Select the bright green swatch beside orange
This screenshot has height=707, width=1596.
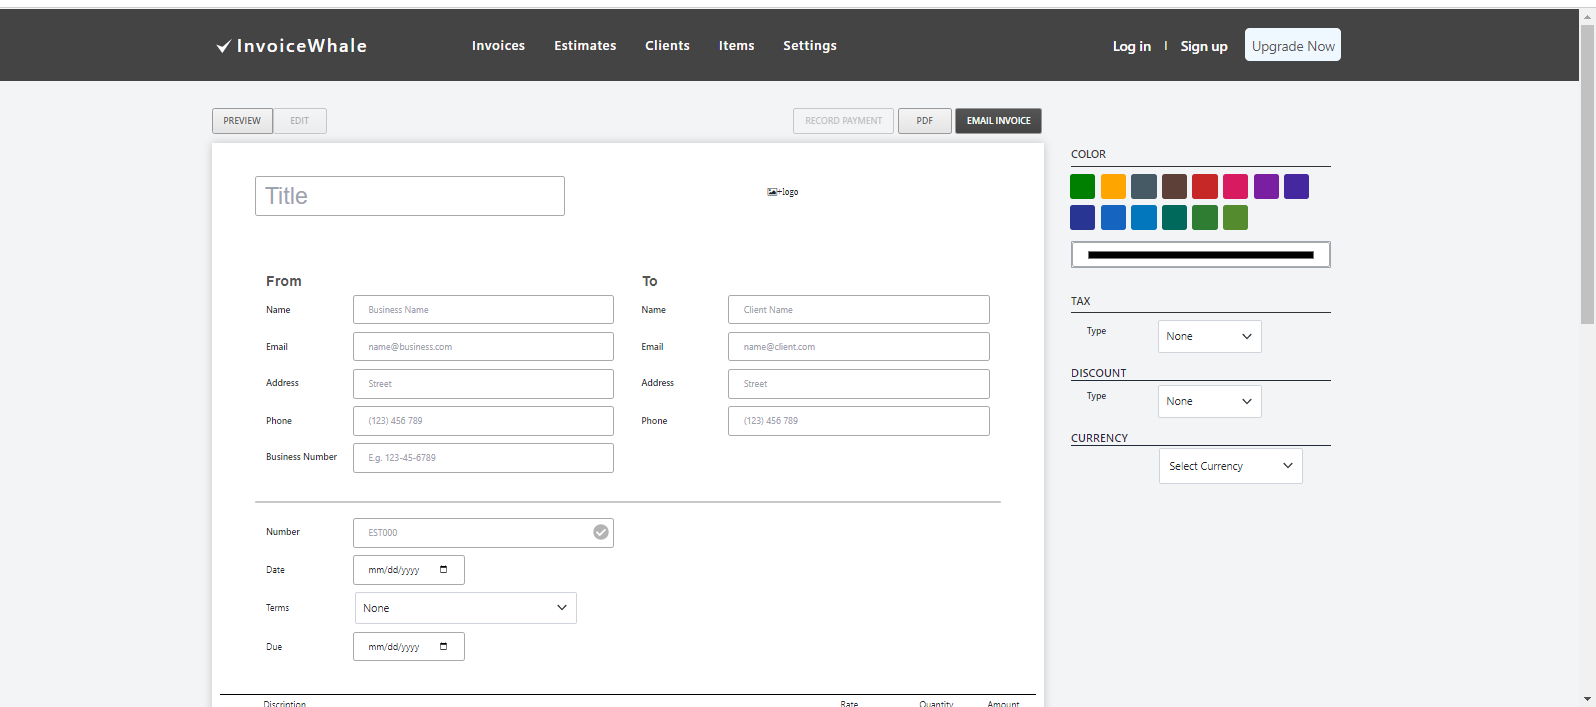(1083, 187)
